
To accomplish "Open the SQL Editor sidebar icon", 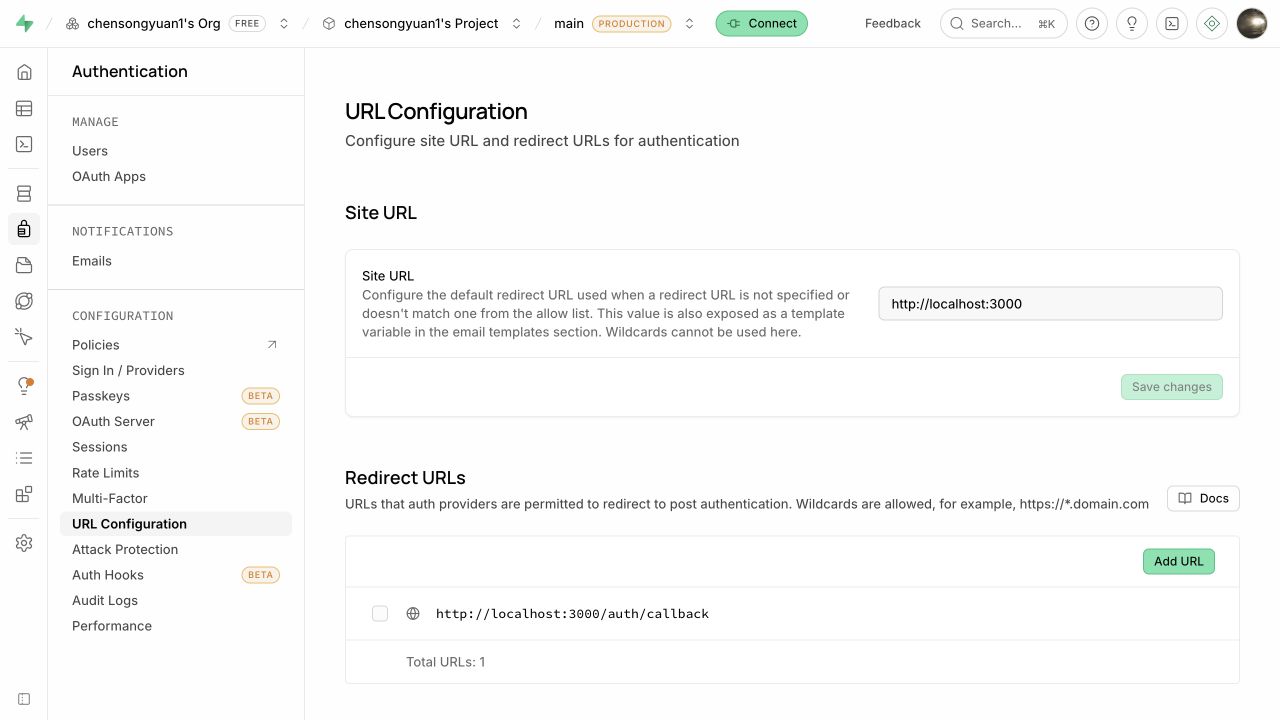I will (x=24, y=144).
